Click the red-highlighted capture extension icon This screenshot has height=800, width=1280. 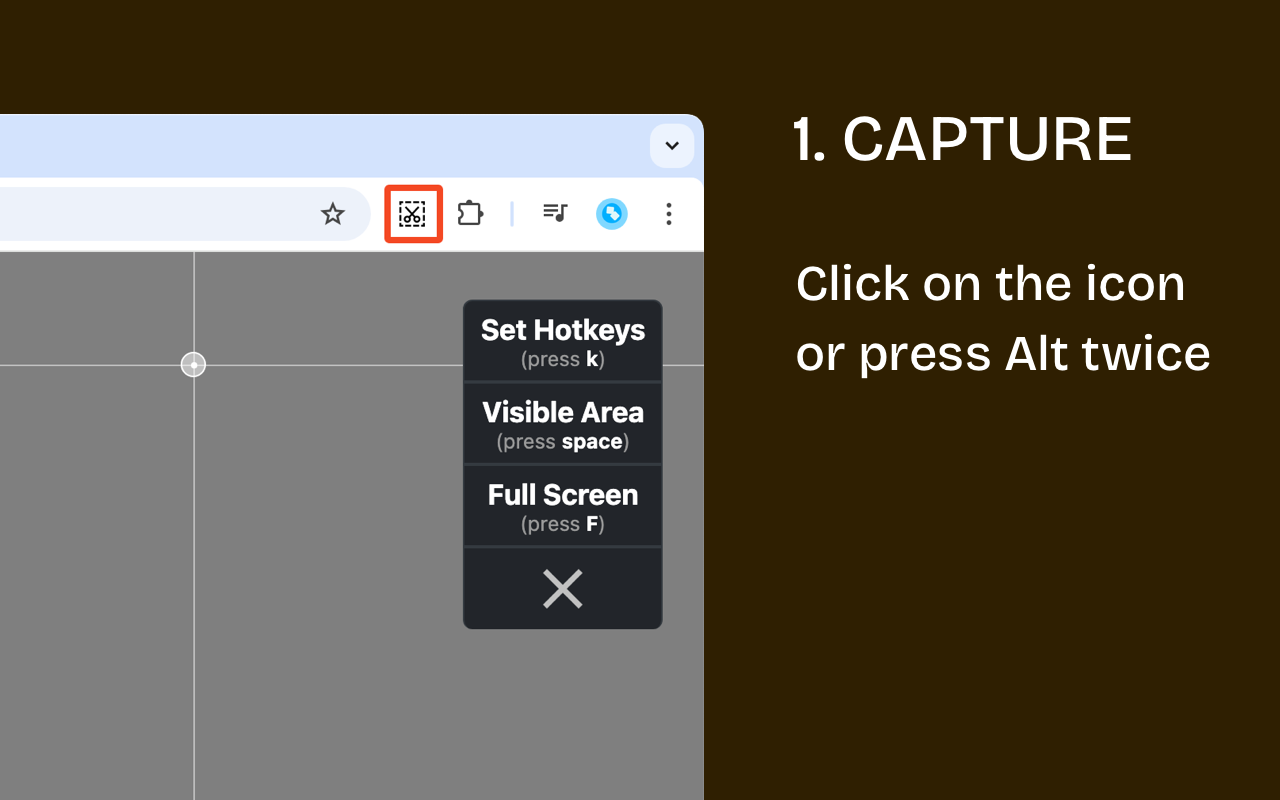[x=413, y=213]
